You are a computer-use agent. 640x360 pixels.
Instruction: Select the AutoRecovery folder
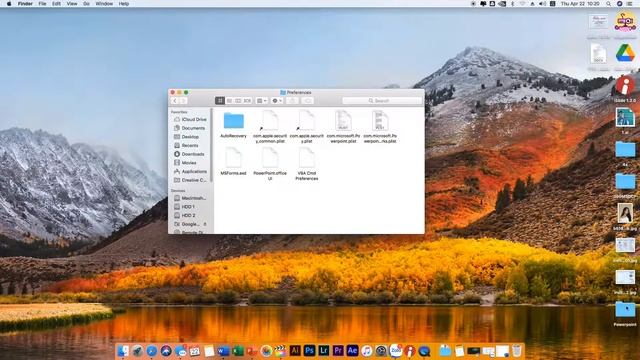click(233, 125)
